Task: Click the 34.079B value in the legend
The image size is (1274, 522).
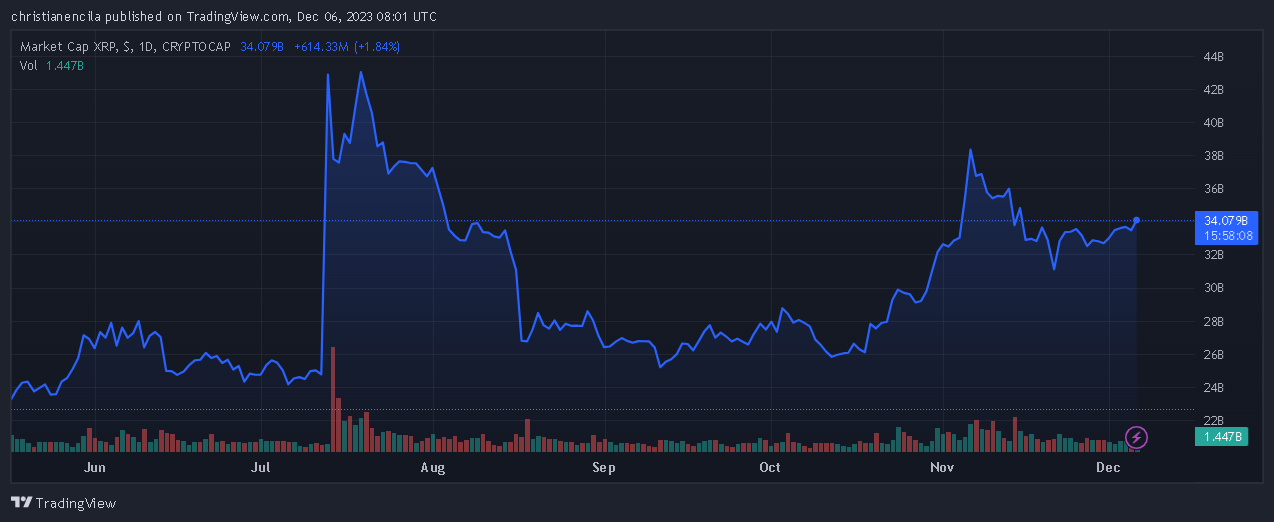Action: [262, 46]
